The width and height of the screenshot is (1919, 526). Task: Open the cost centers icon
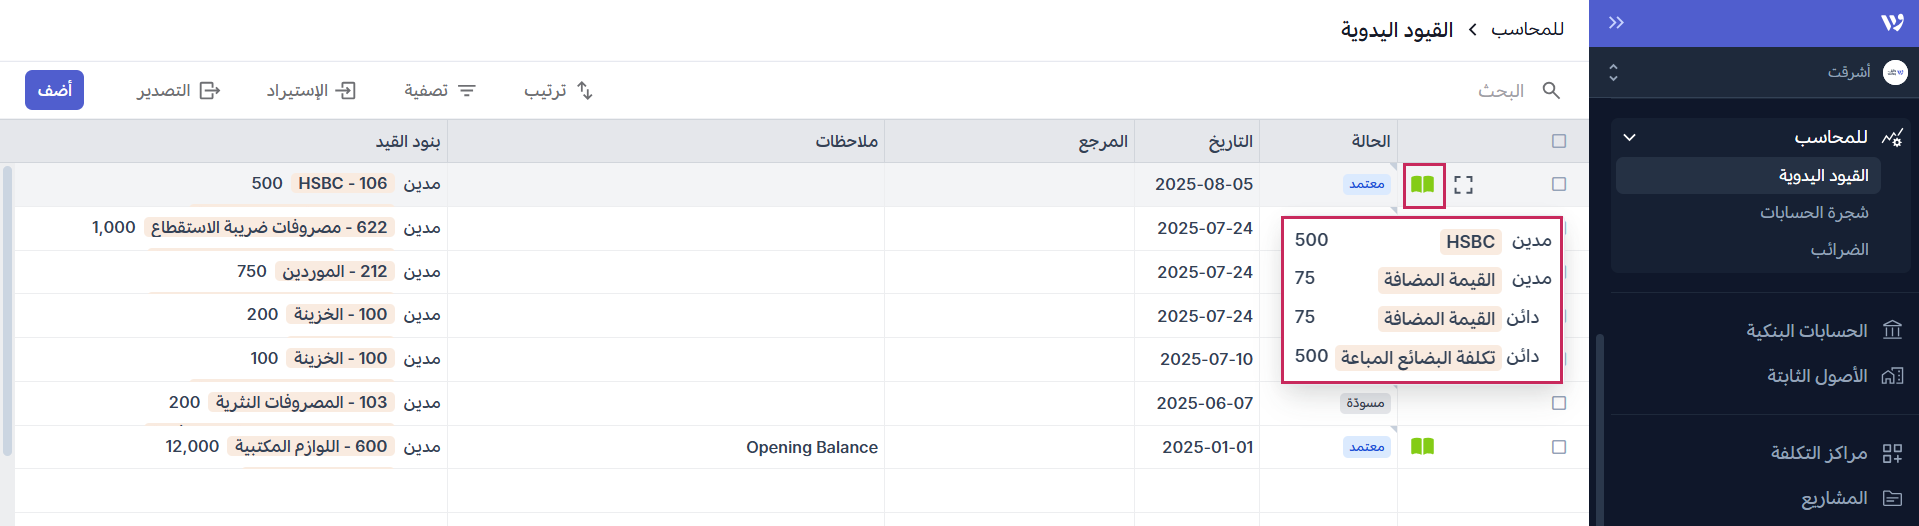click(1892, 453)
